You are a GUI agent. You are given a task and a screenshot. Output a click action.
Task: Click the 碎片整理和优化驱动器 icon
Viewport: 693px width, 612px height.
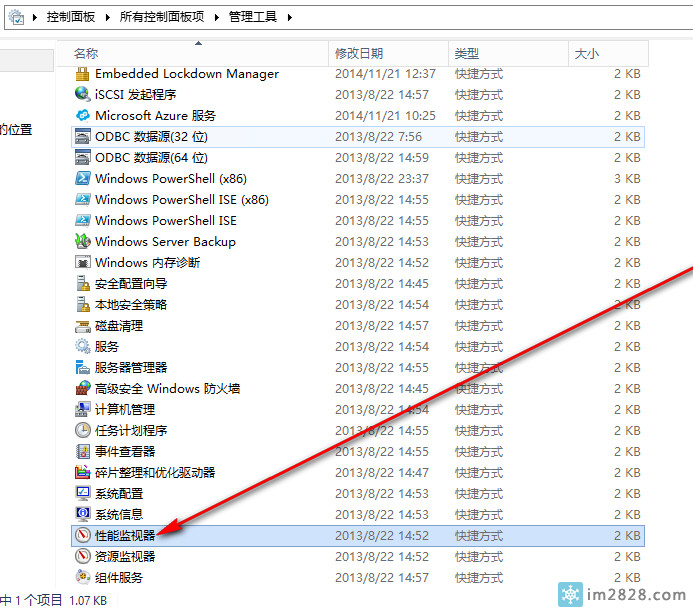tap(82, 472)
